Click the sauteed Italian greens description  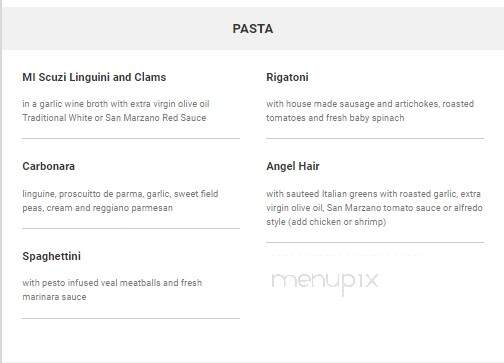click(x=373, y=194)
